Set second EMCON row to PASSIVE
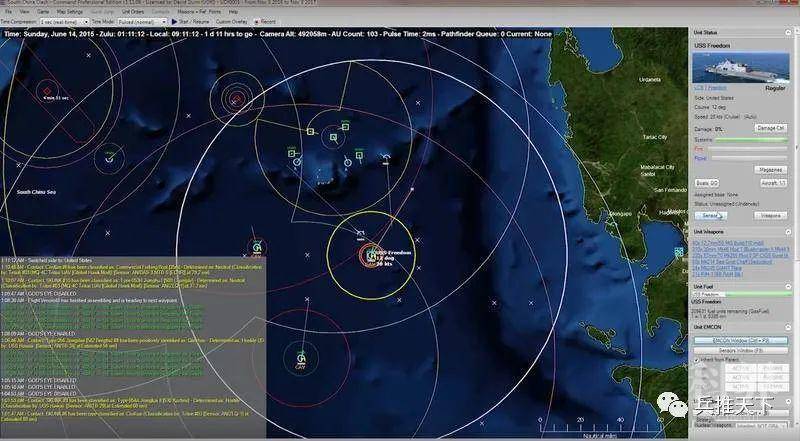Screen dimensions: 800x441 (772, 377)
